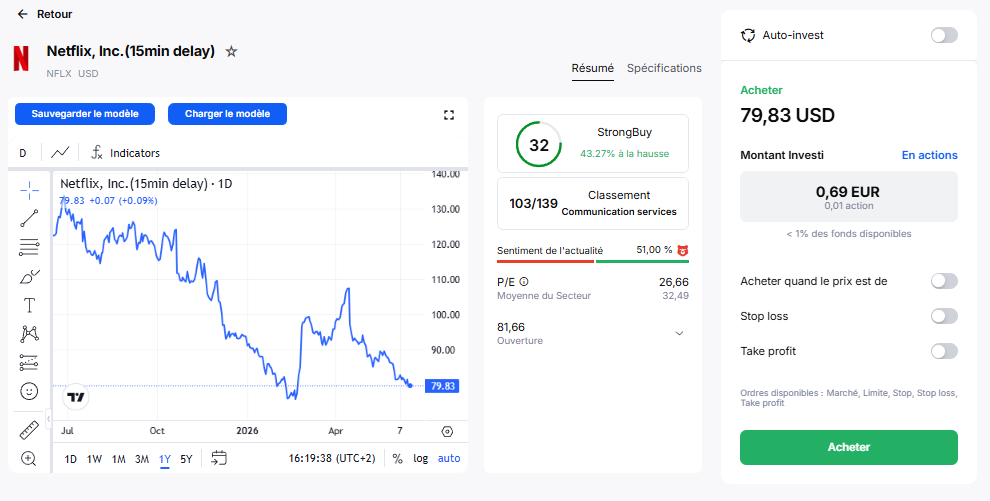This screenshot has height=501, width=990.
Task: Select the 1Y time range
Action: click(165, 459)
